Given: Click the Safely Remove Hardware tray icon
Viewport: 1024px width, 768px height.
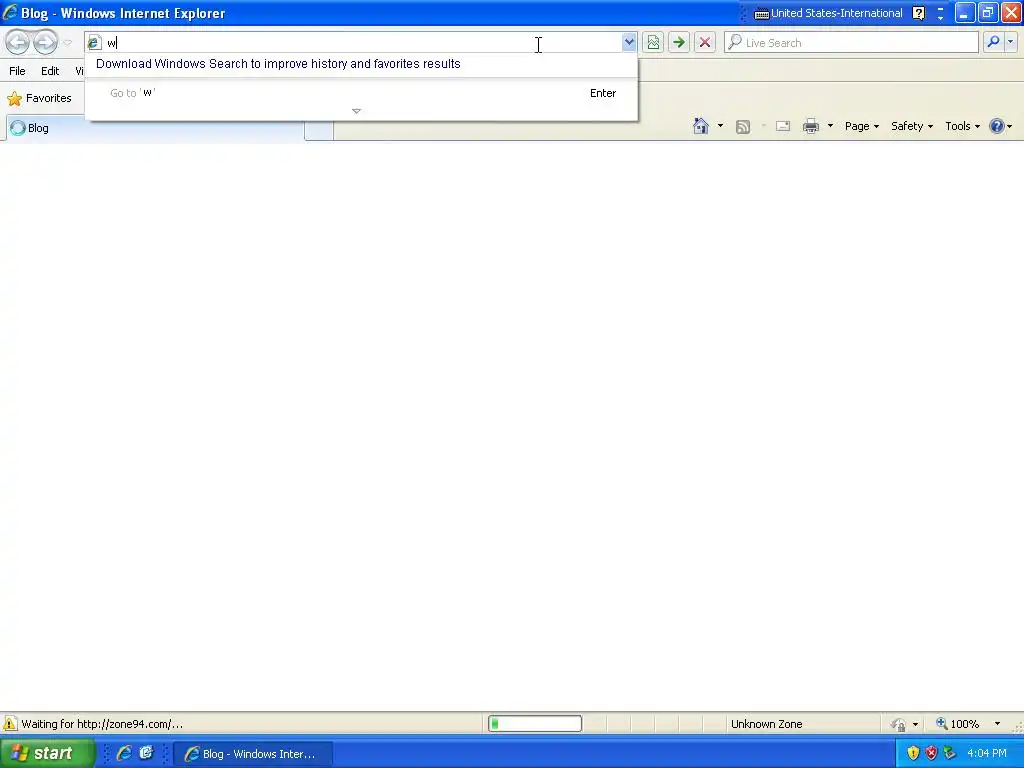Looking at the screenshot, I should coord(950,754).
